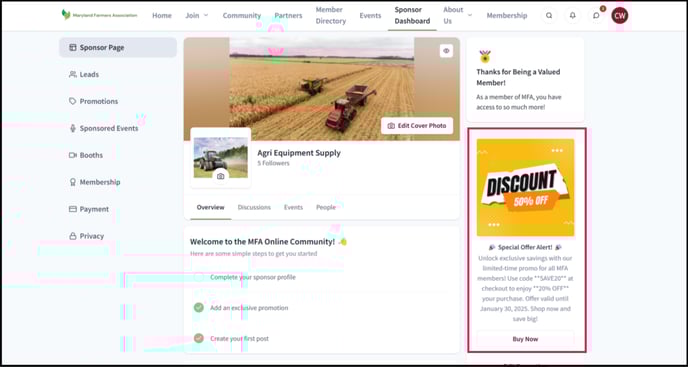Toggle the Create your first post checkmark

coord(199,338)
